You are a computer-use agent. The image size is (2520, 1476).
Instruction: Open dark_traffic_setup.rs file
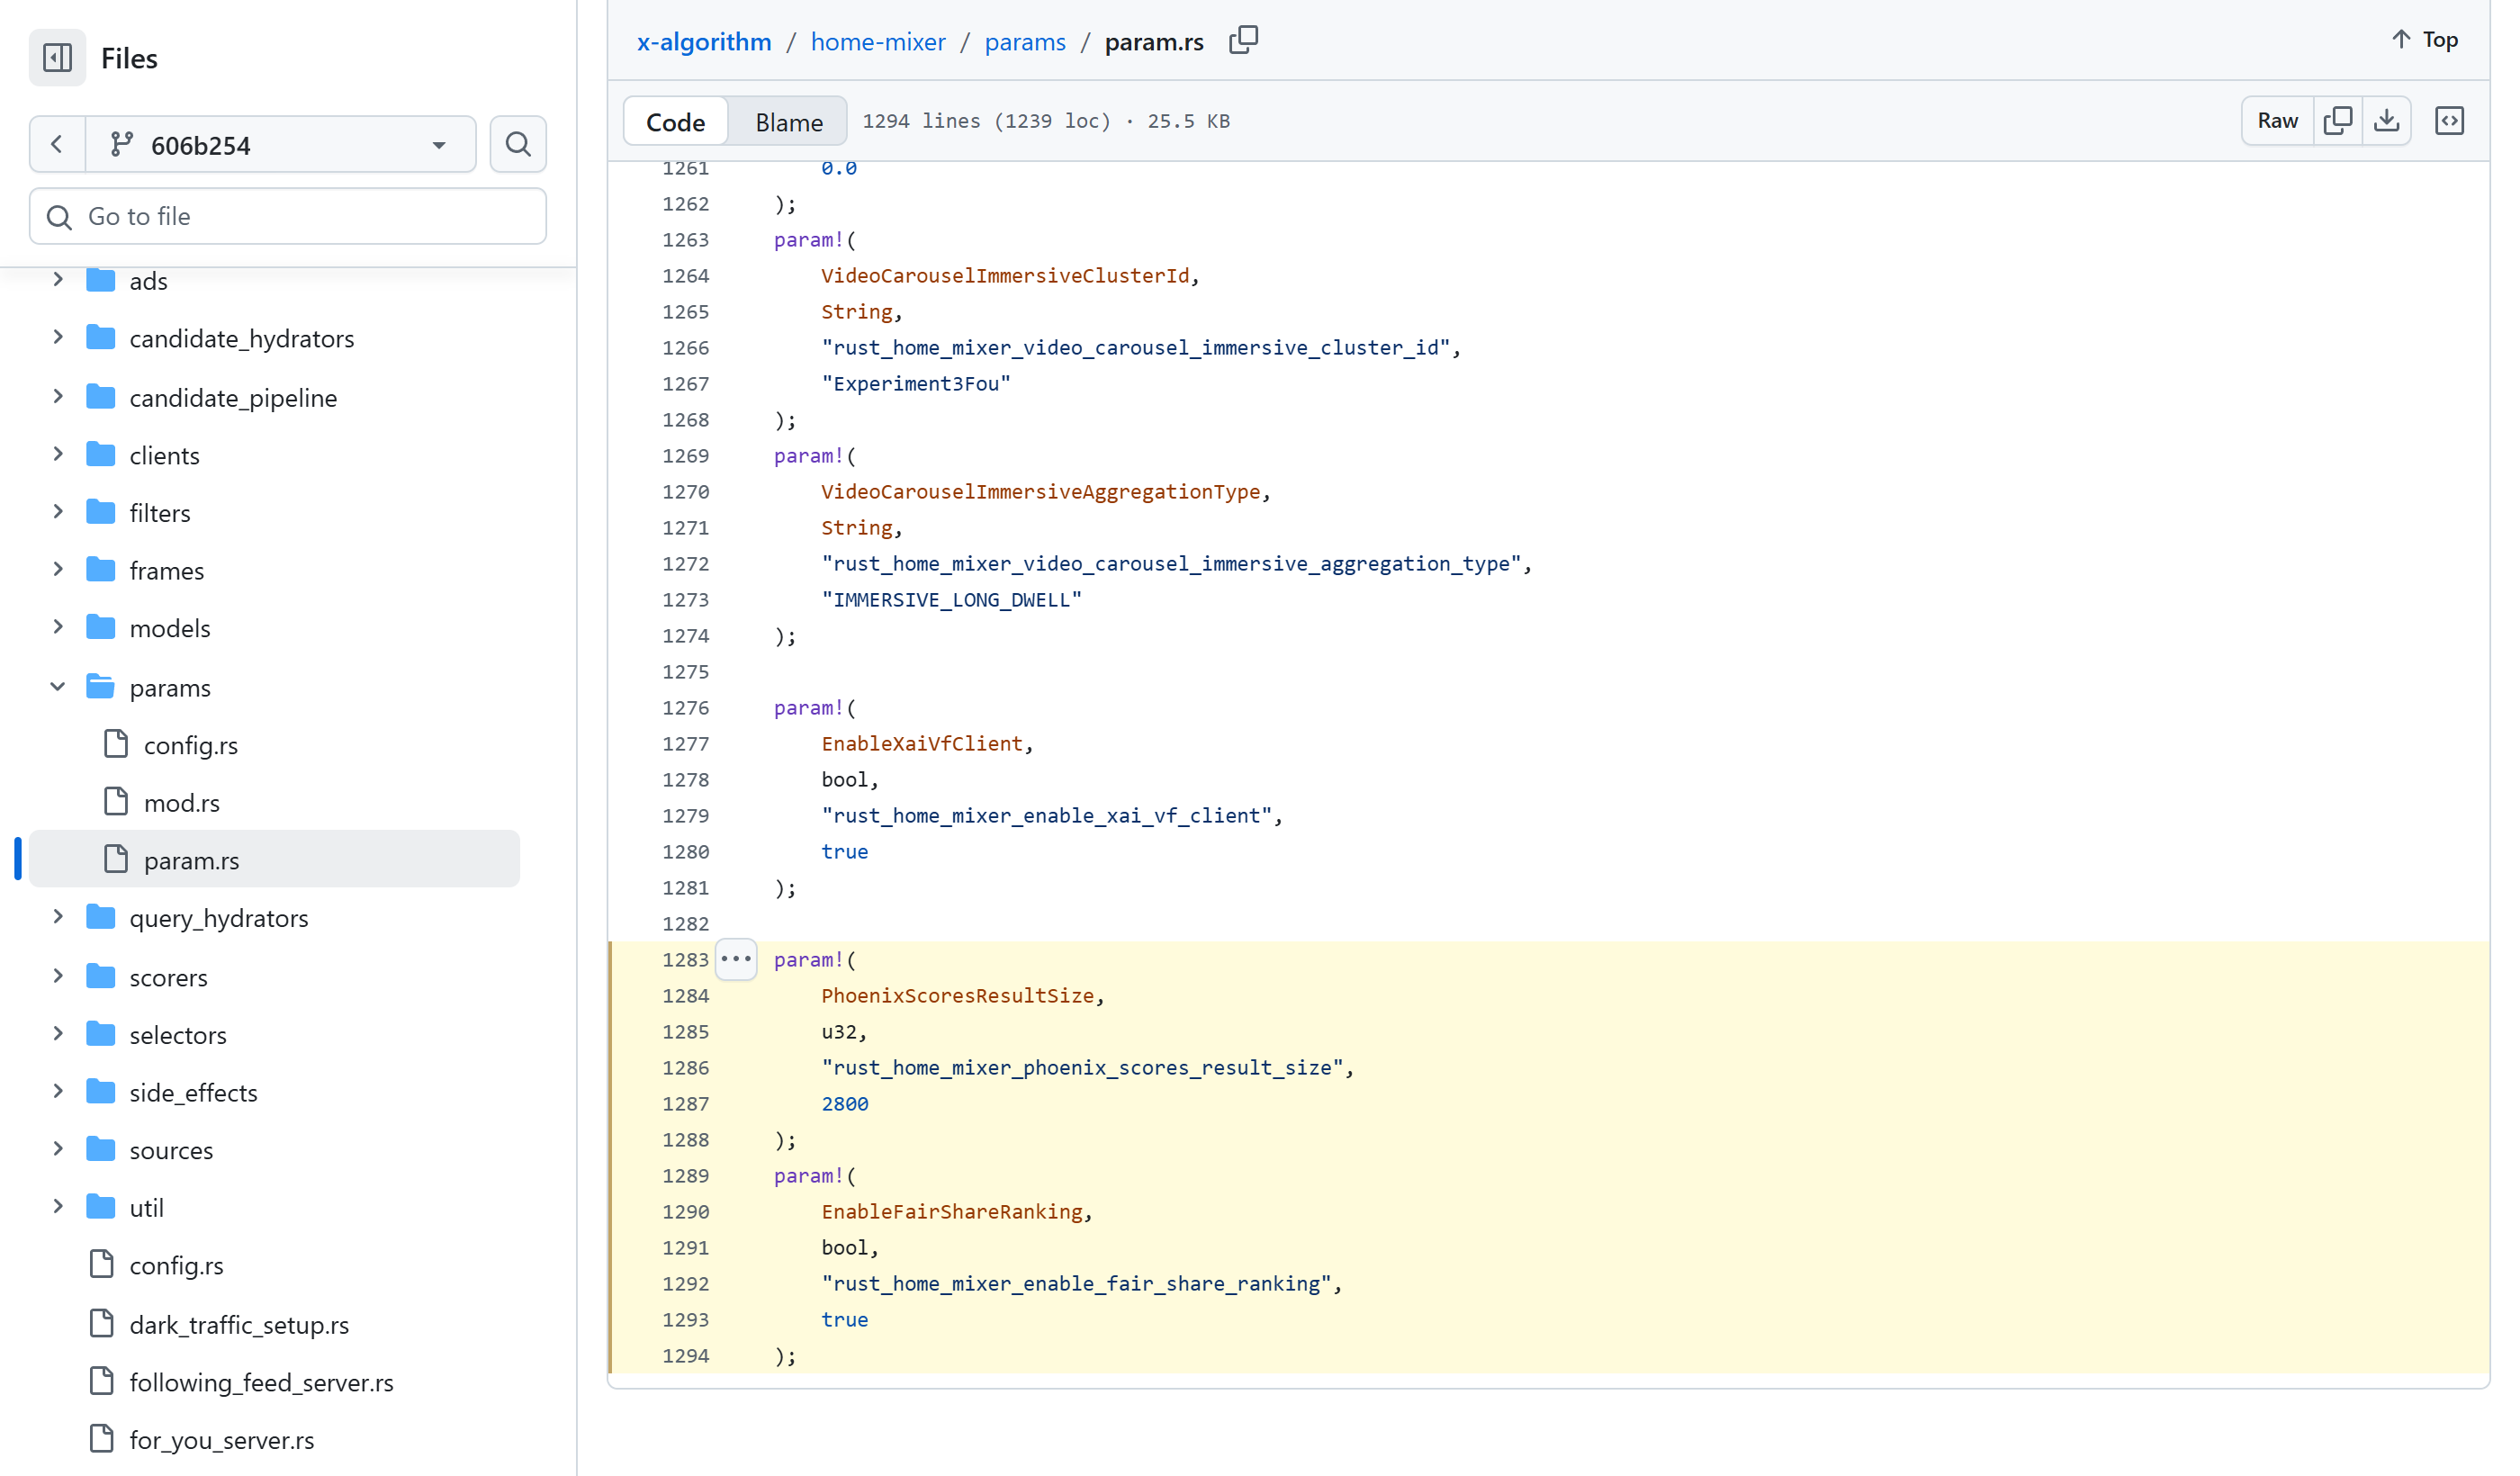click(239, 1325)
